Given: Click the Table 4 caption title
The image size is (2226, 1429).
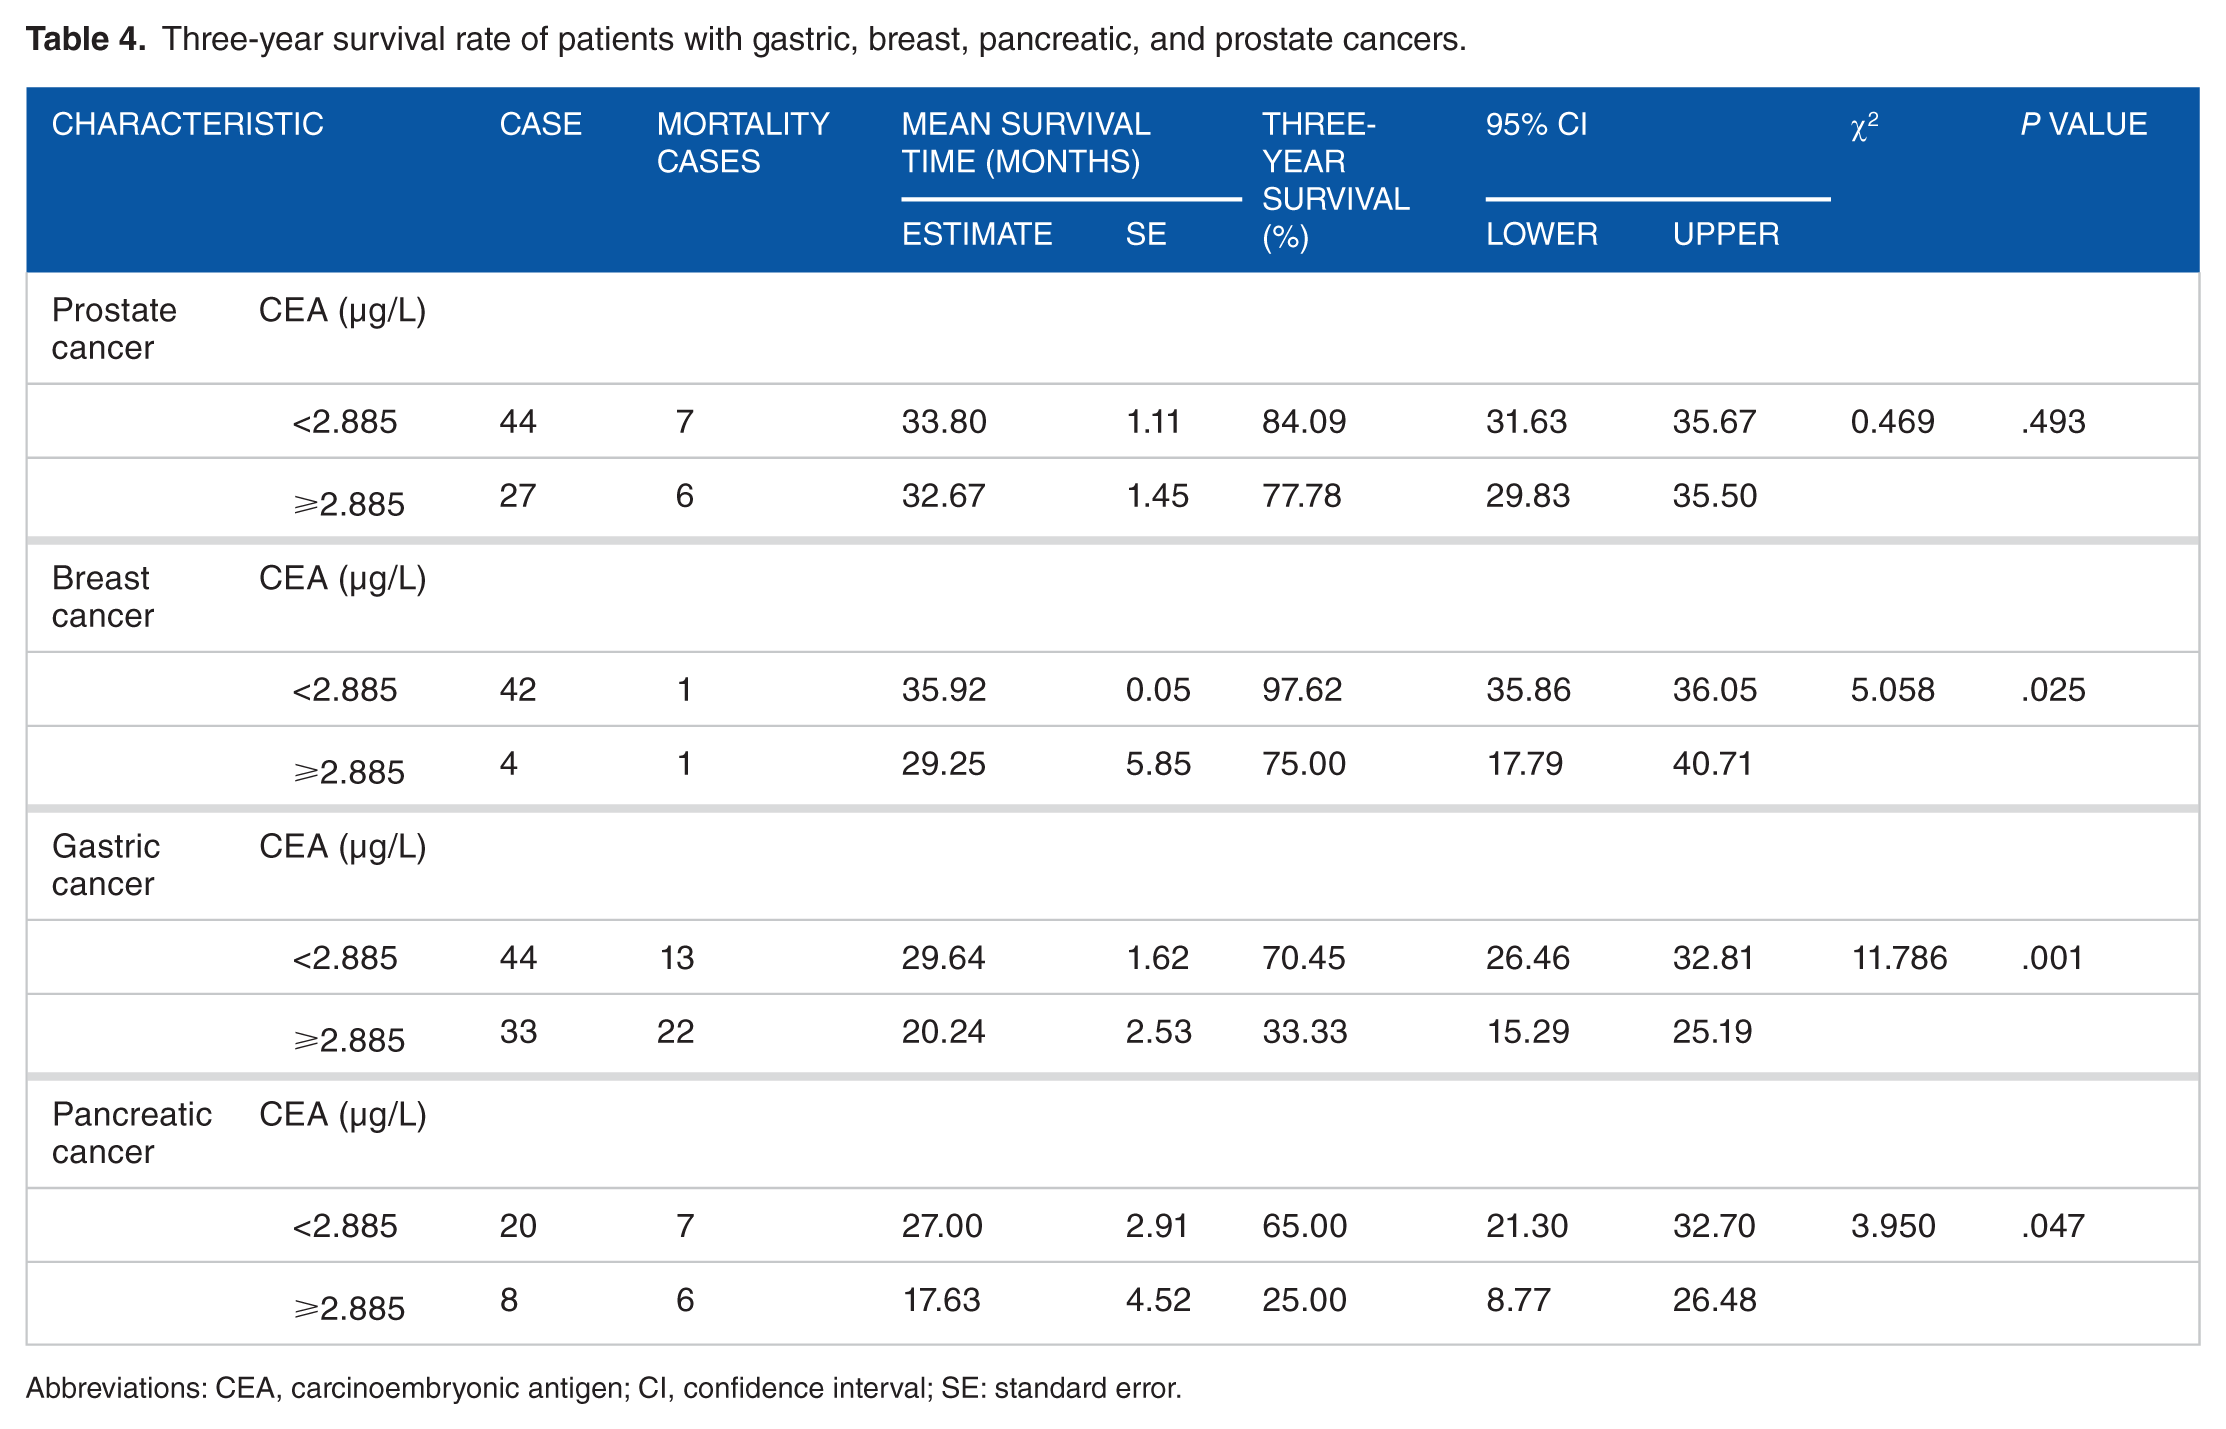Looking at the screenshot, I should tap(746, 39).
